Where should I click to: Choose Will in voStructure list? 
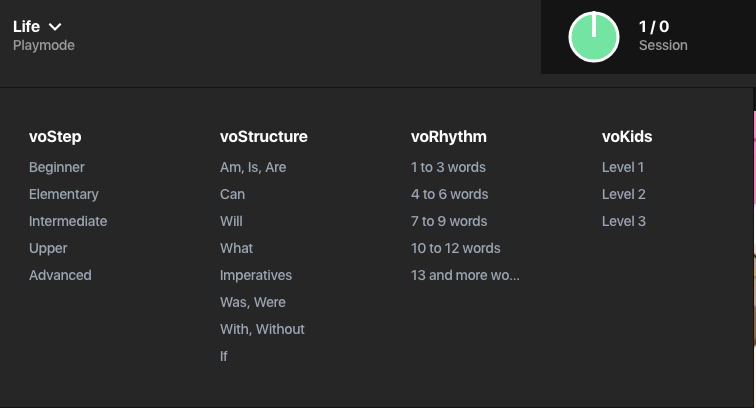coord(231,221)
